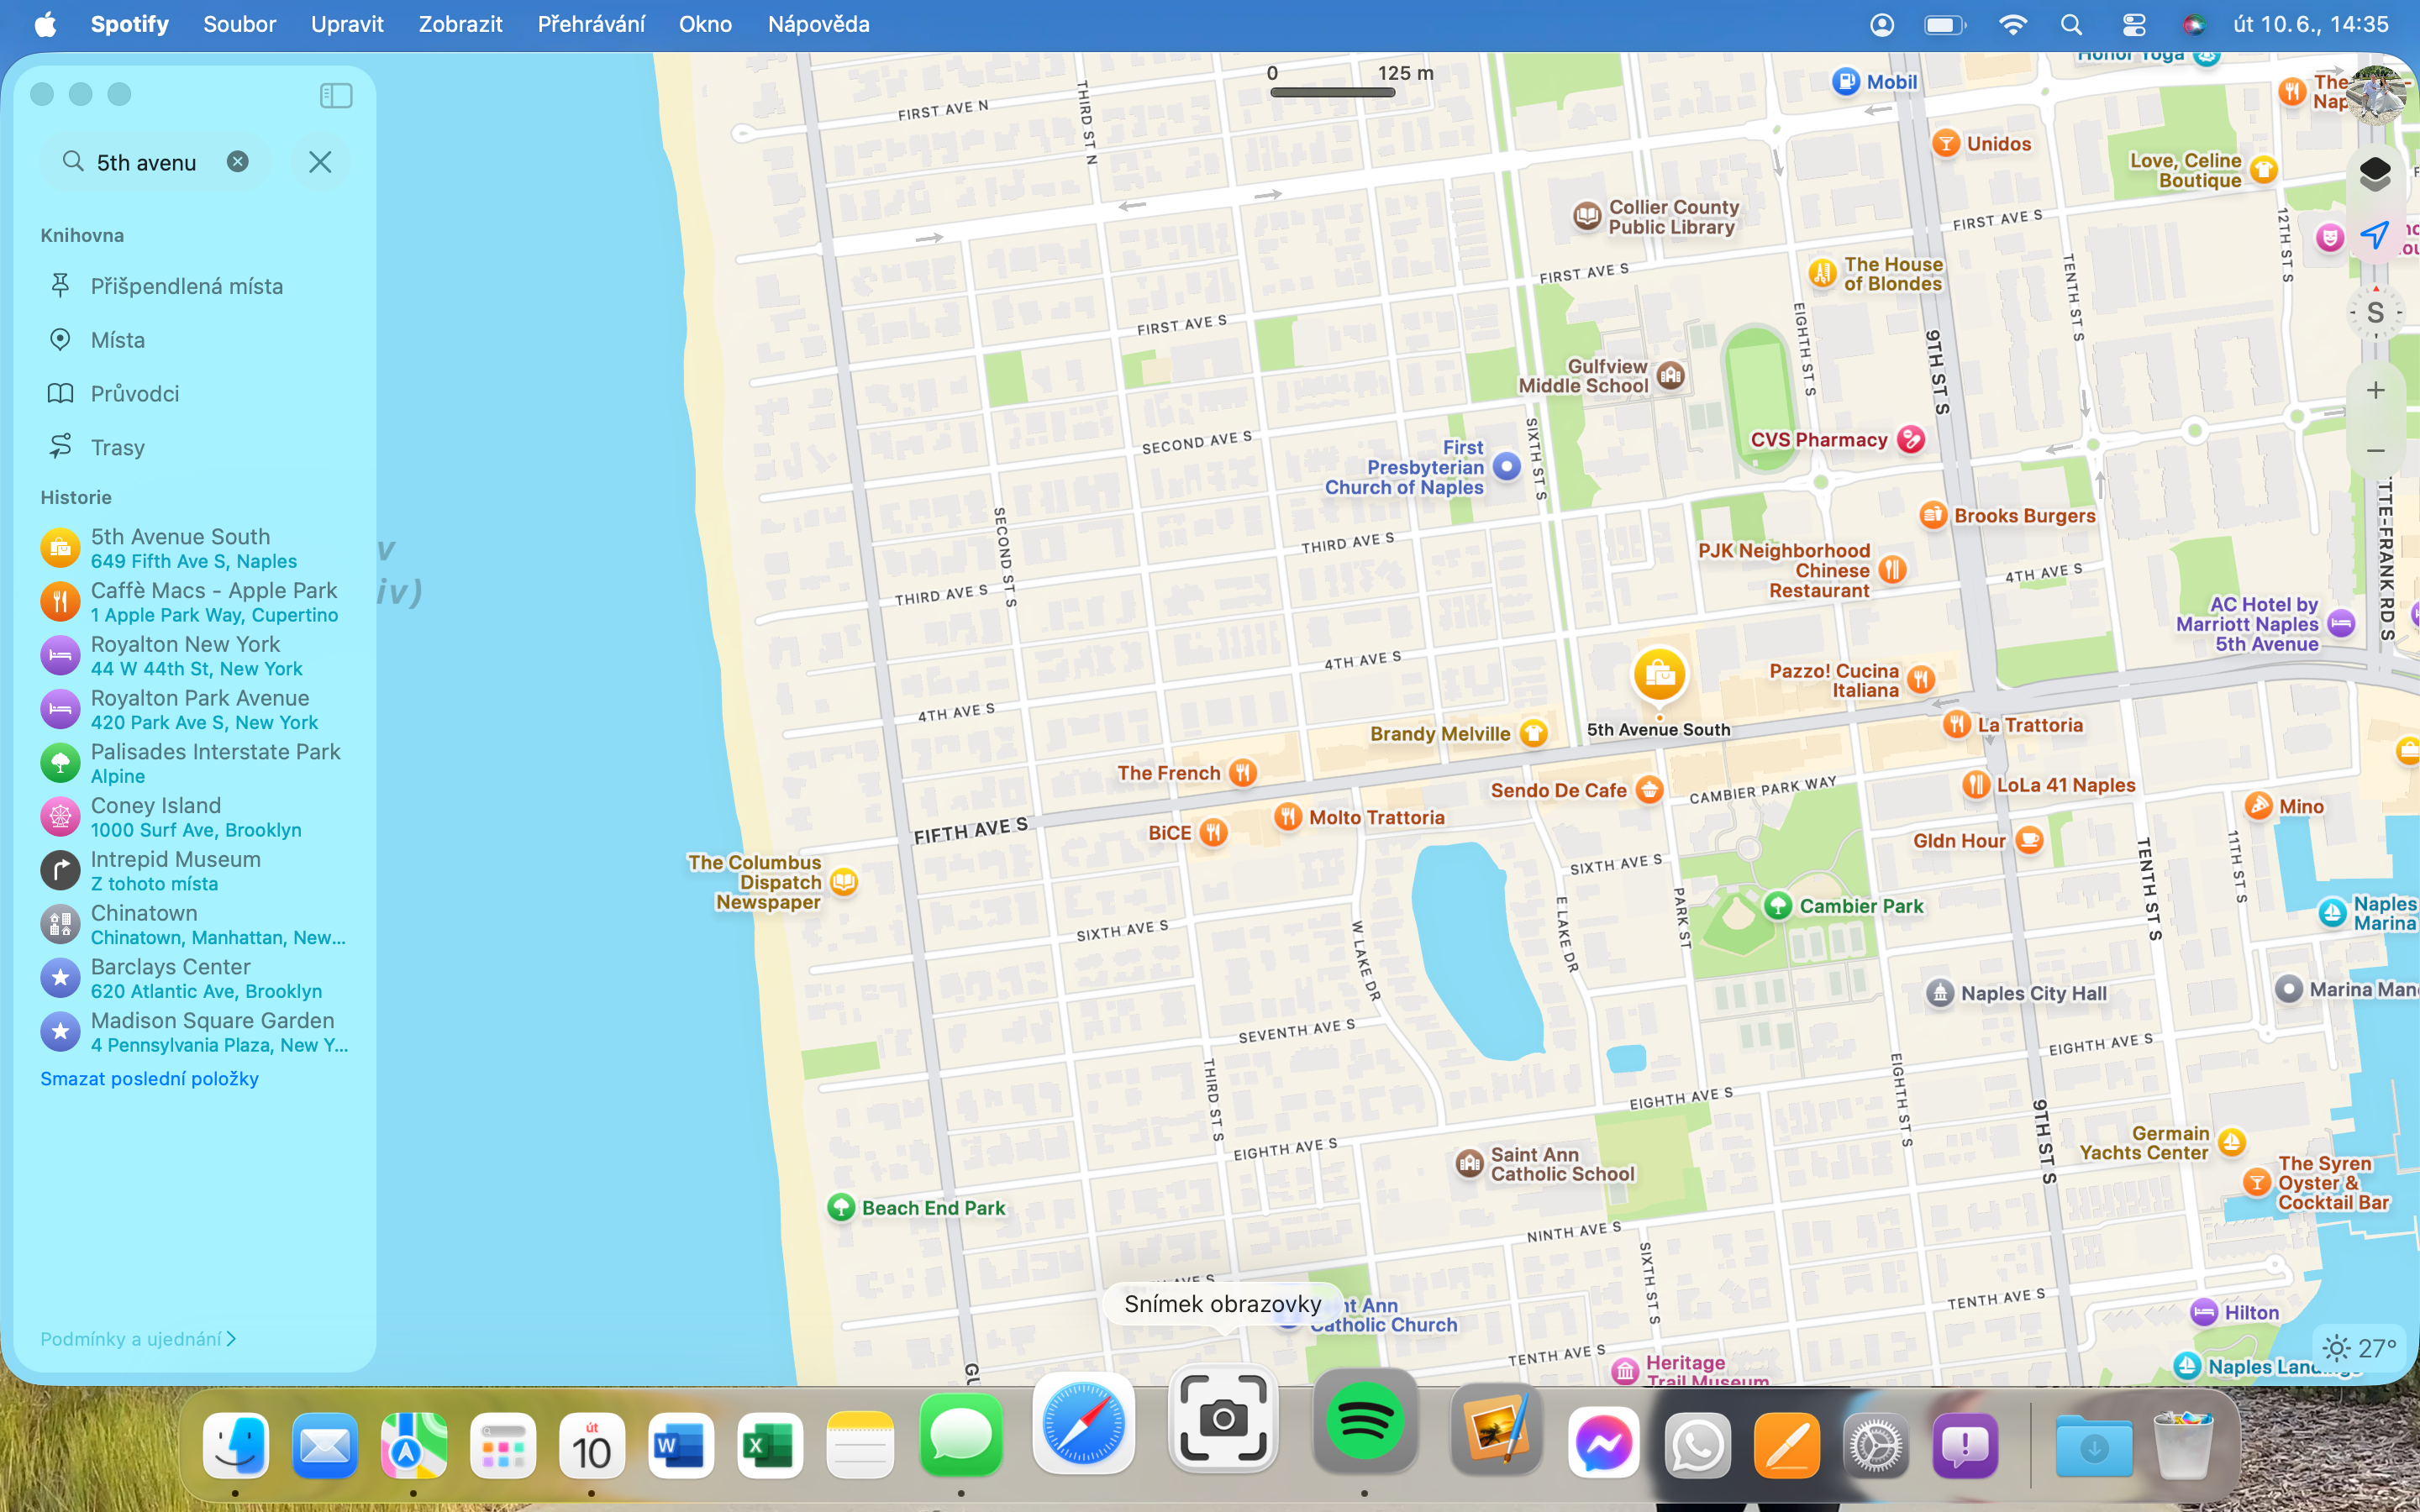Click the 27° weather indicator
Viewport: 2420px width, 1512px height.
[2360, 1348]
